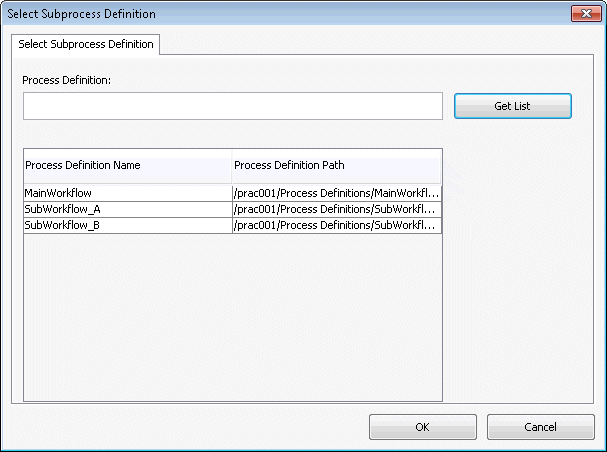
Task: Click the path cell beside SubWorkflow_B
Action: pyautogui.click(x=337, y=225)
